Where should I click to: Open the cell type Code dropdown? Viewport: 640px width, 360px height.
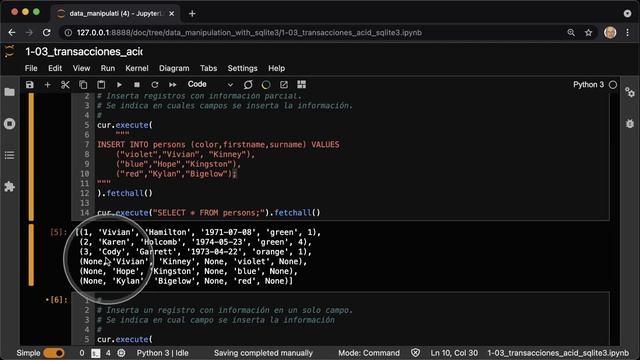(x=210, y=84)
